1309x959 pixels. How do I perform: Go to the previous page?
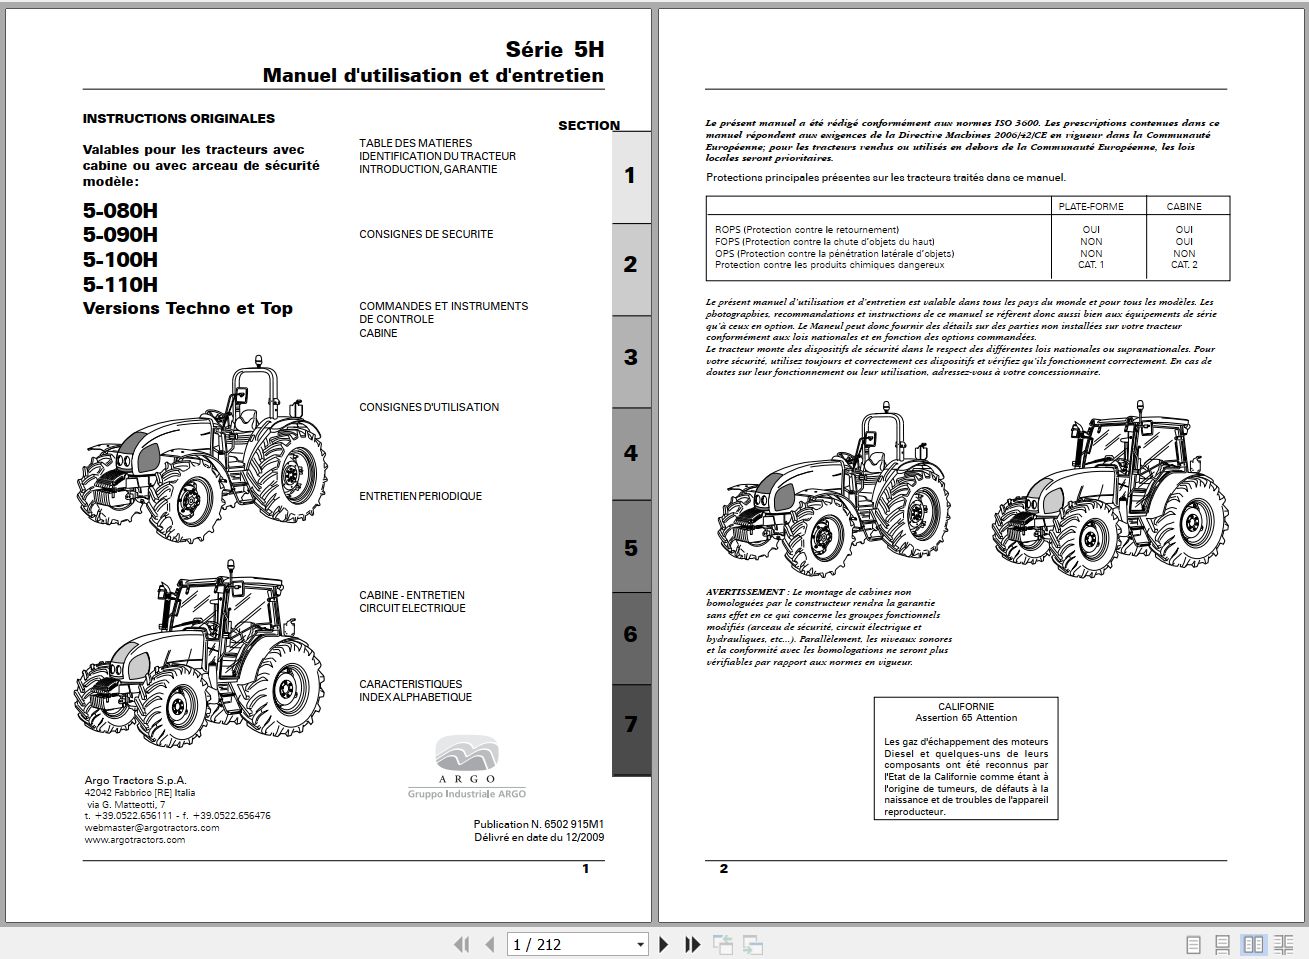[489, 944]
